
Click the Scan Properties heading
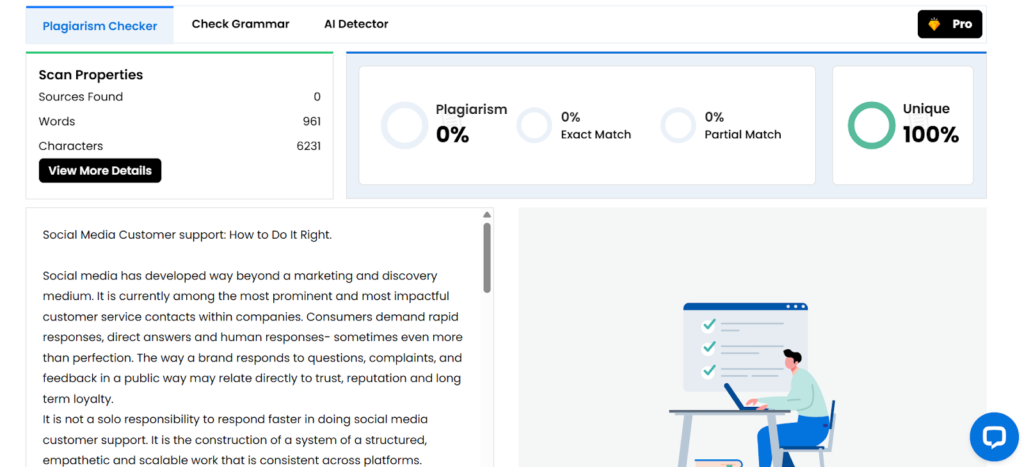point(91,75)
